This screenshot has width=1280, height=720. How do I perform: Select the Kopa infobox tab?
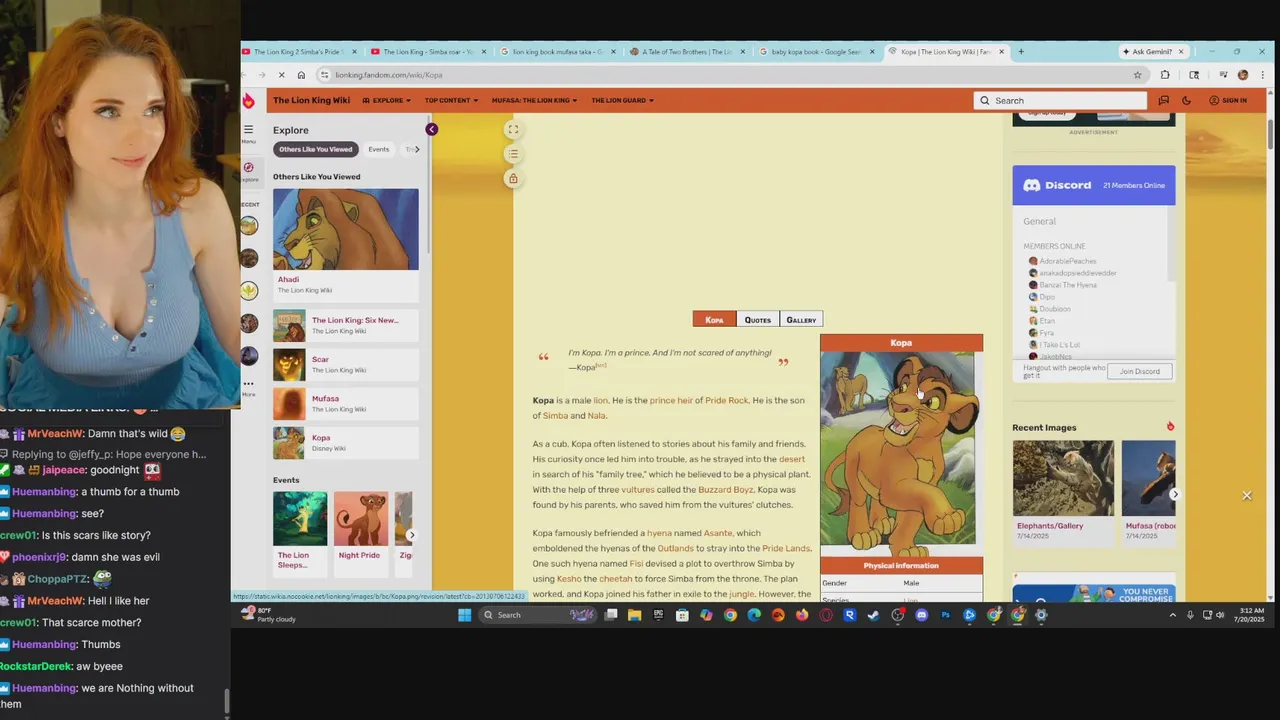click(x=714, y=319)
